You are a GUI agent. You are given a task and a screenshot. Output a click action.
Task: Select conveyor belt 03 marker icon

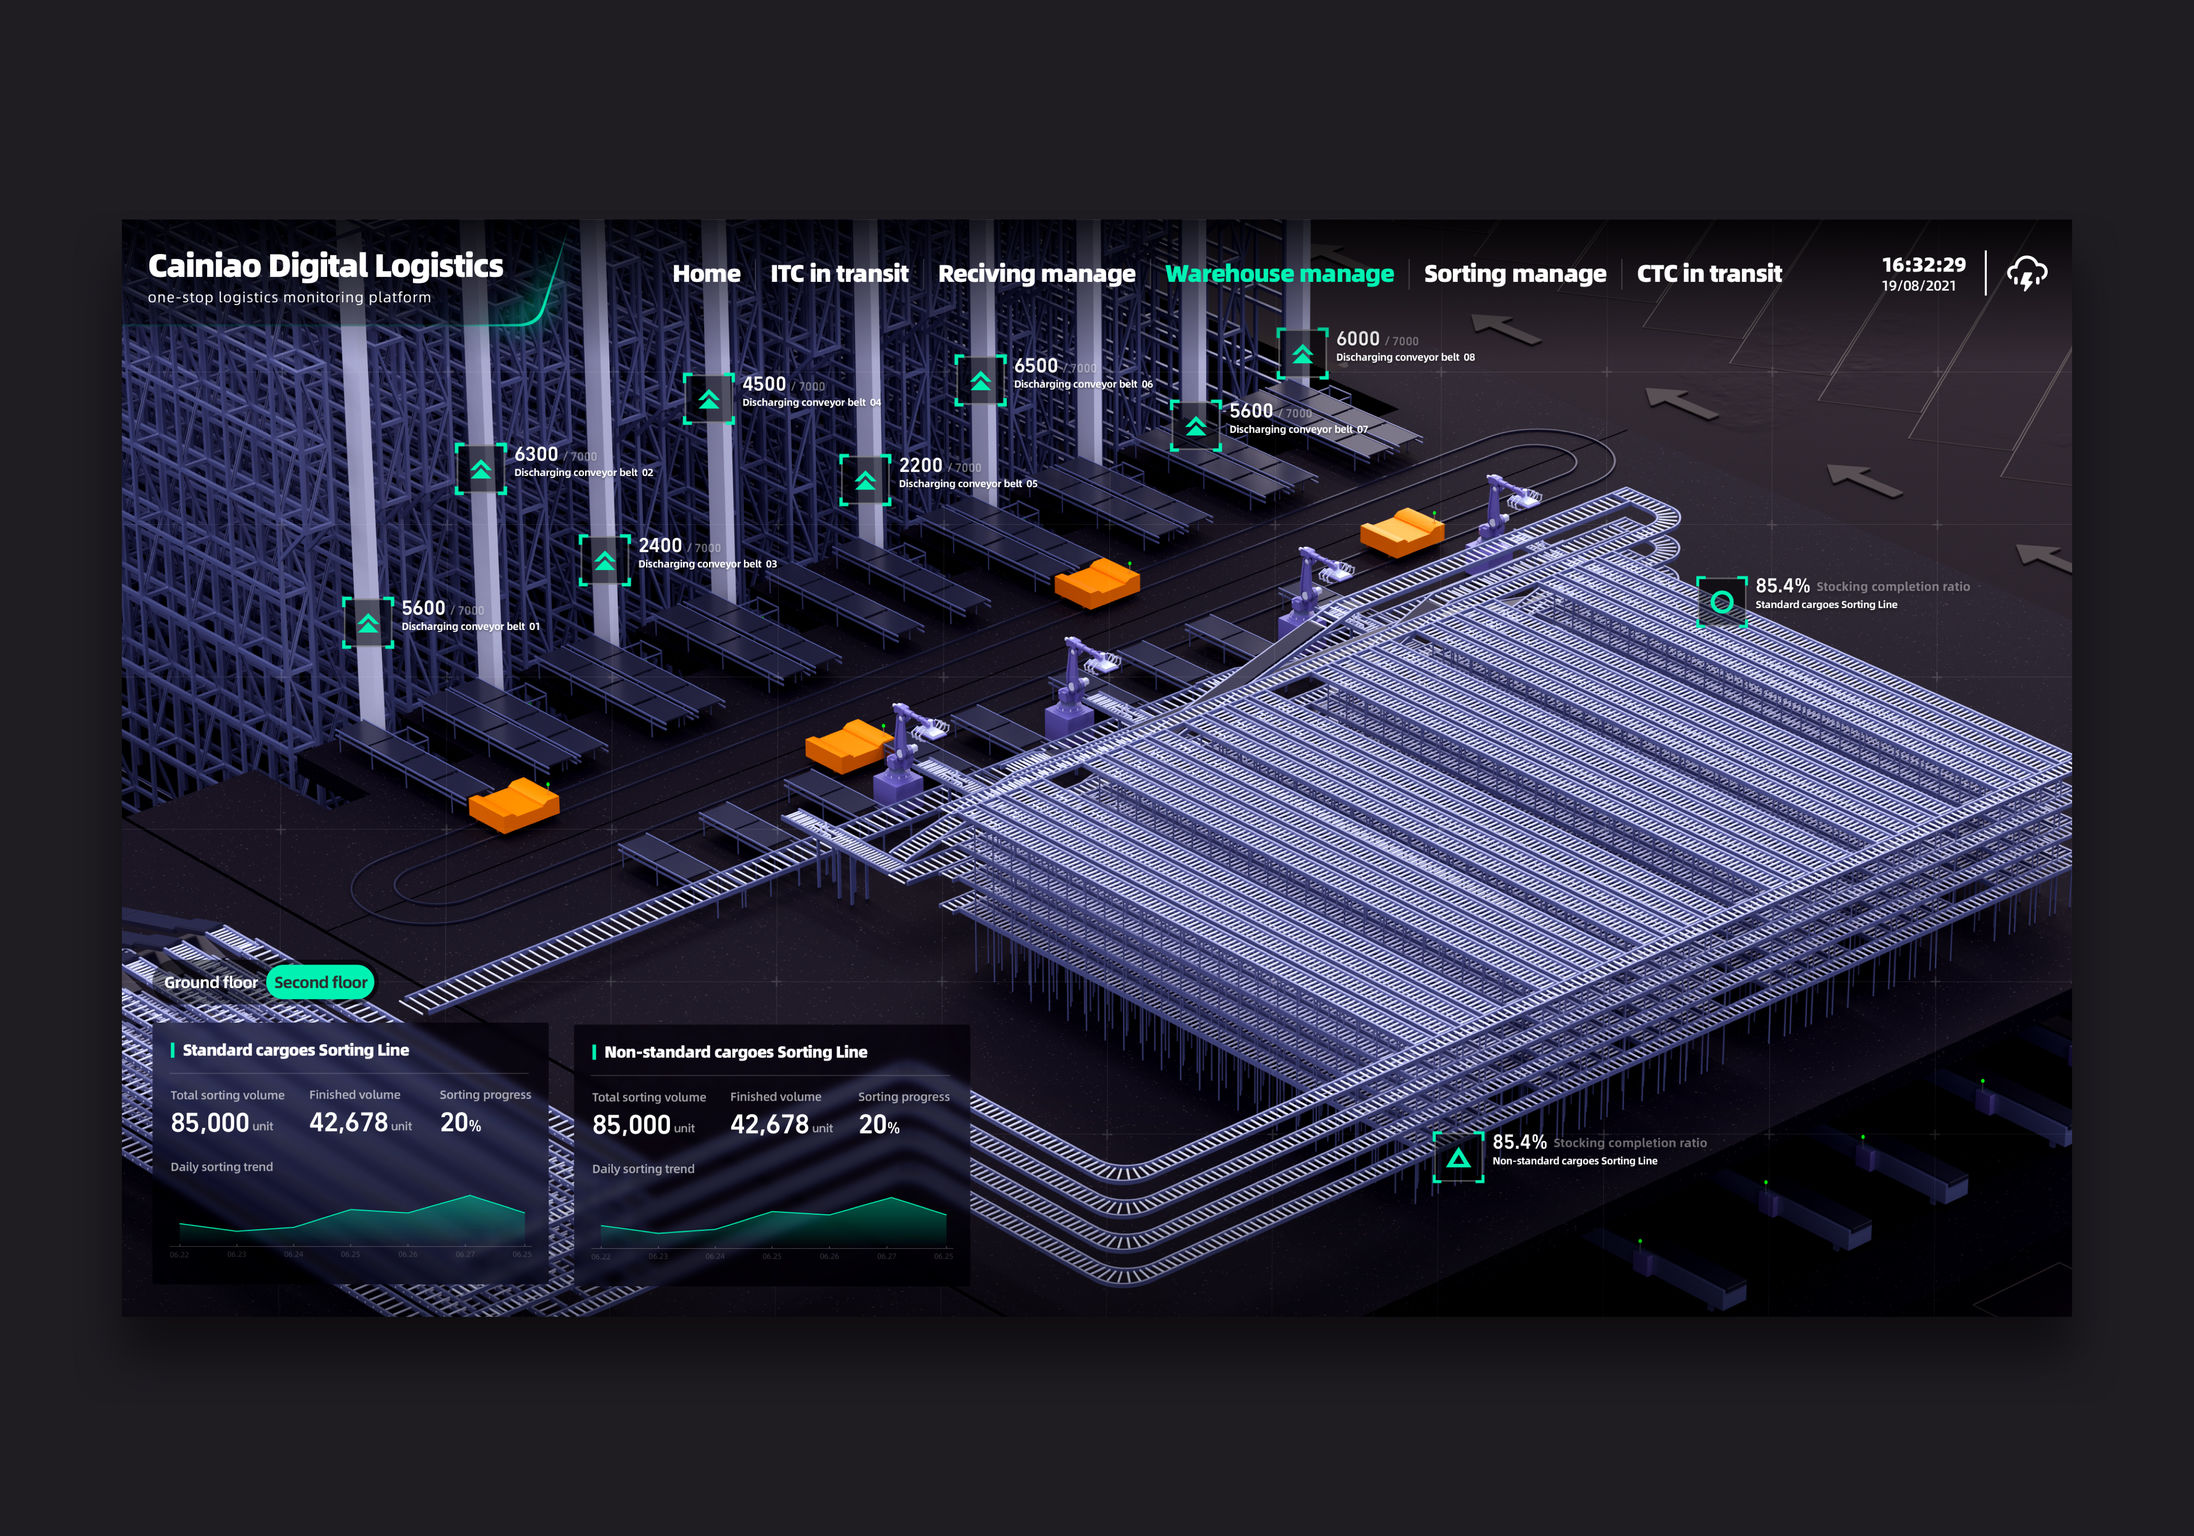tap(605, 561)
